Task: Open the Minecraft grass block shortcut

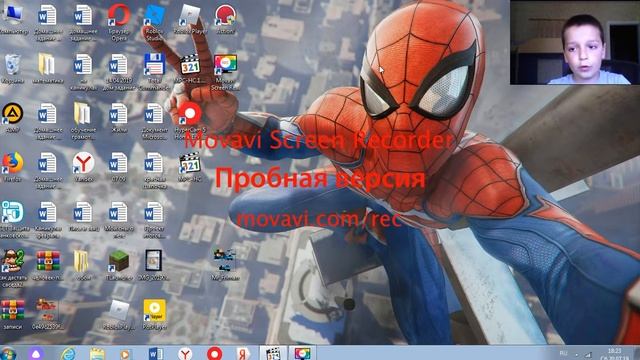Action: [x=119, y=265]
